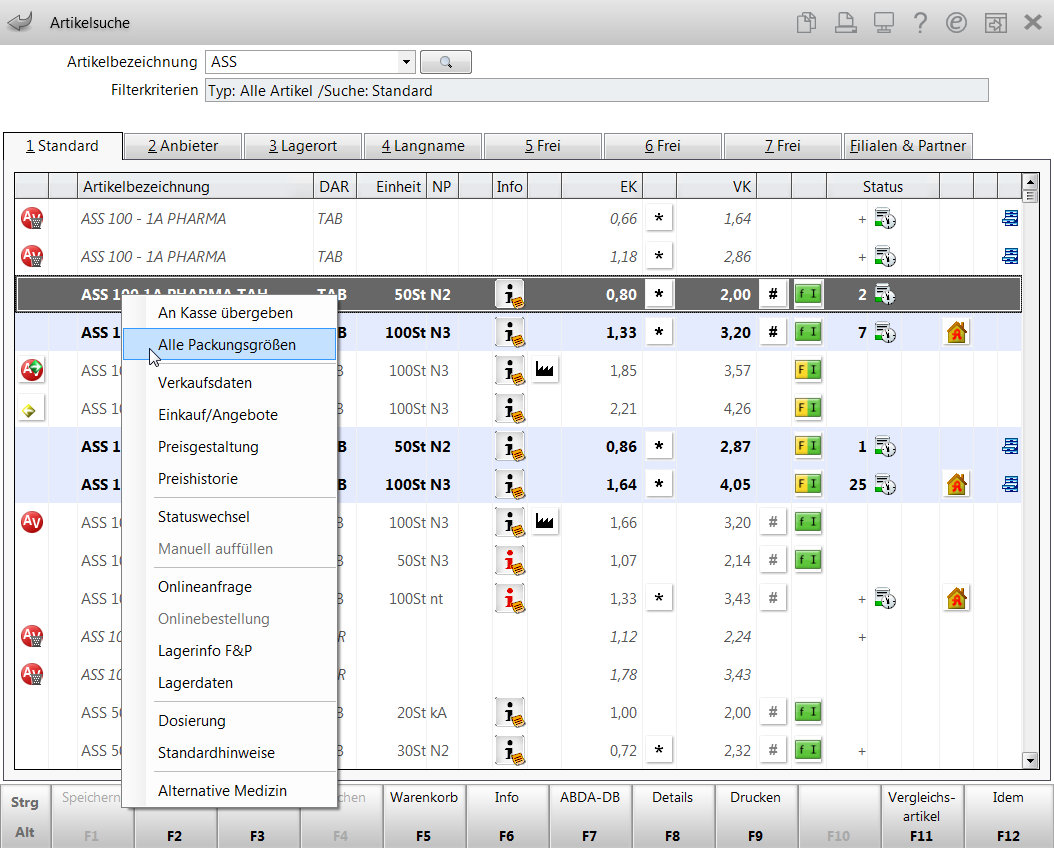Choose 'Preishistorie' from the context menu

click(198, 479)
